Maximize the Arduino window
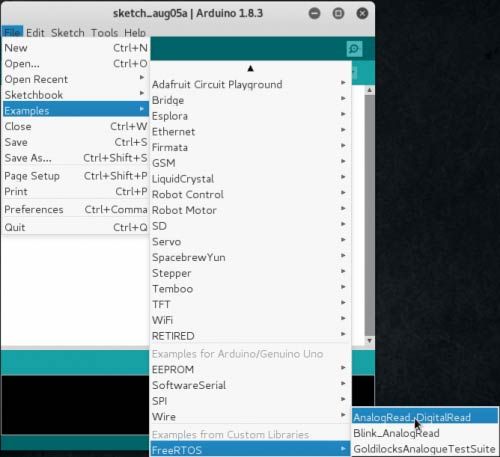This screenshot has width=500, height=457. coord(338,13)
